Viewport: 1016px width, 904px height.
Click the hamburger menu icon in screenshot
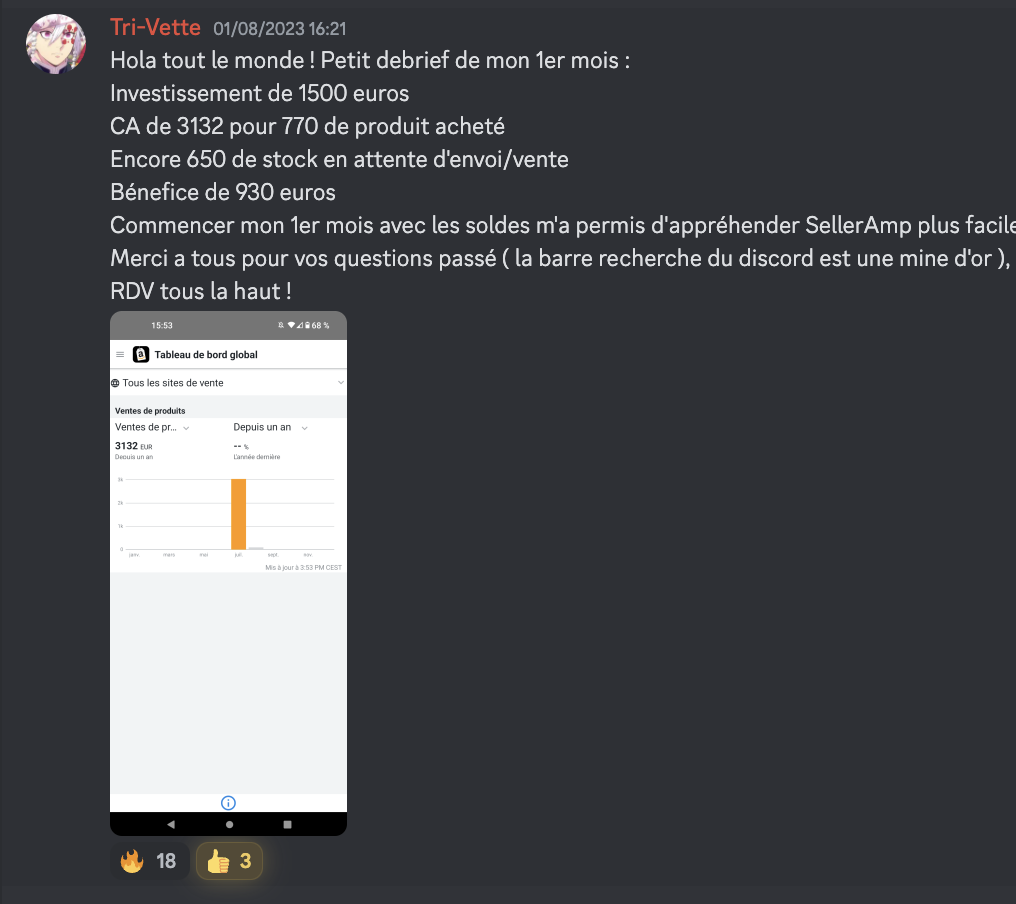120,354
